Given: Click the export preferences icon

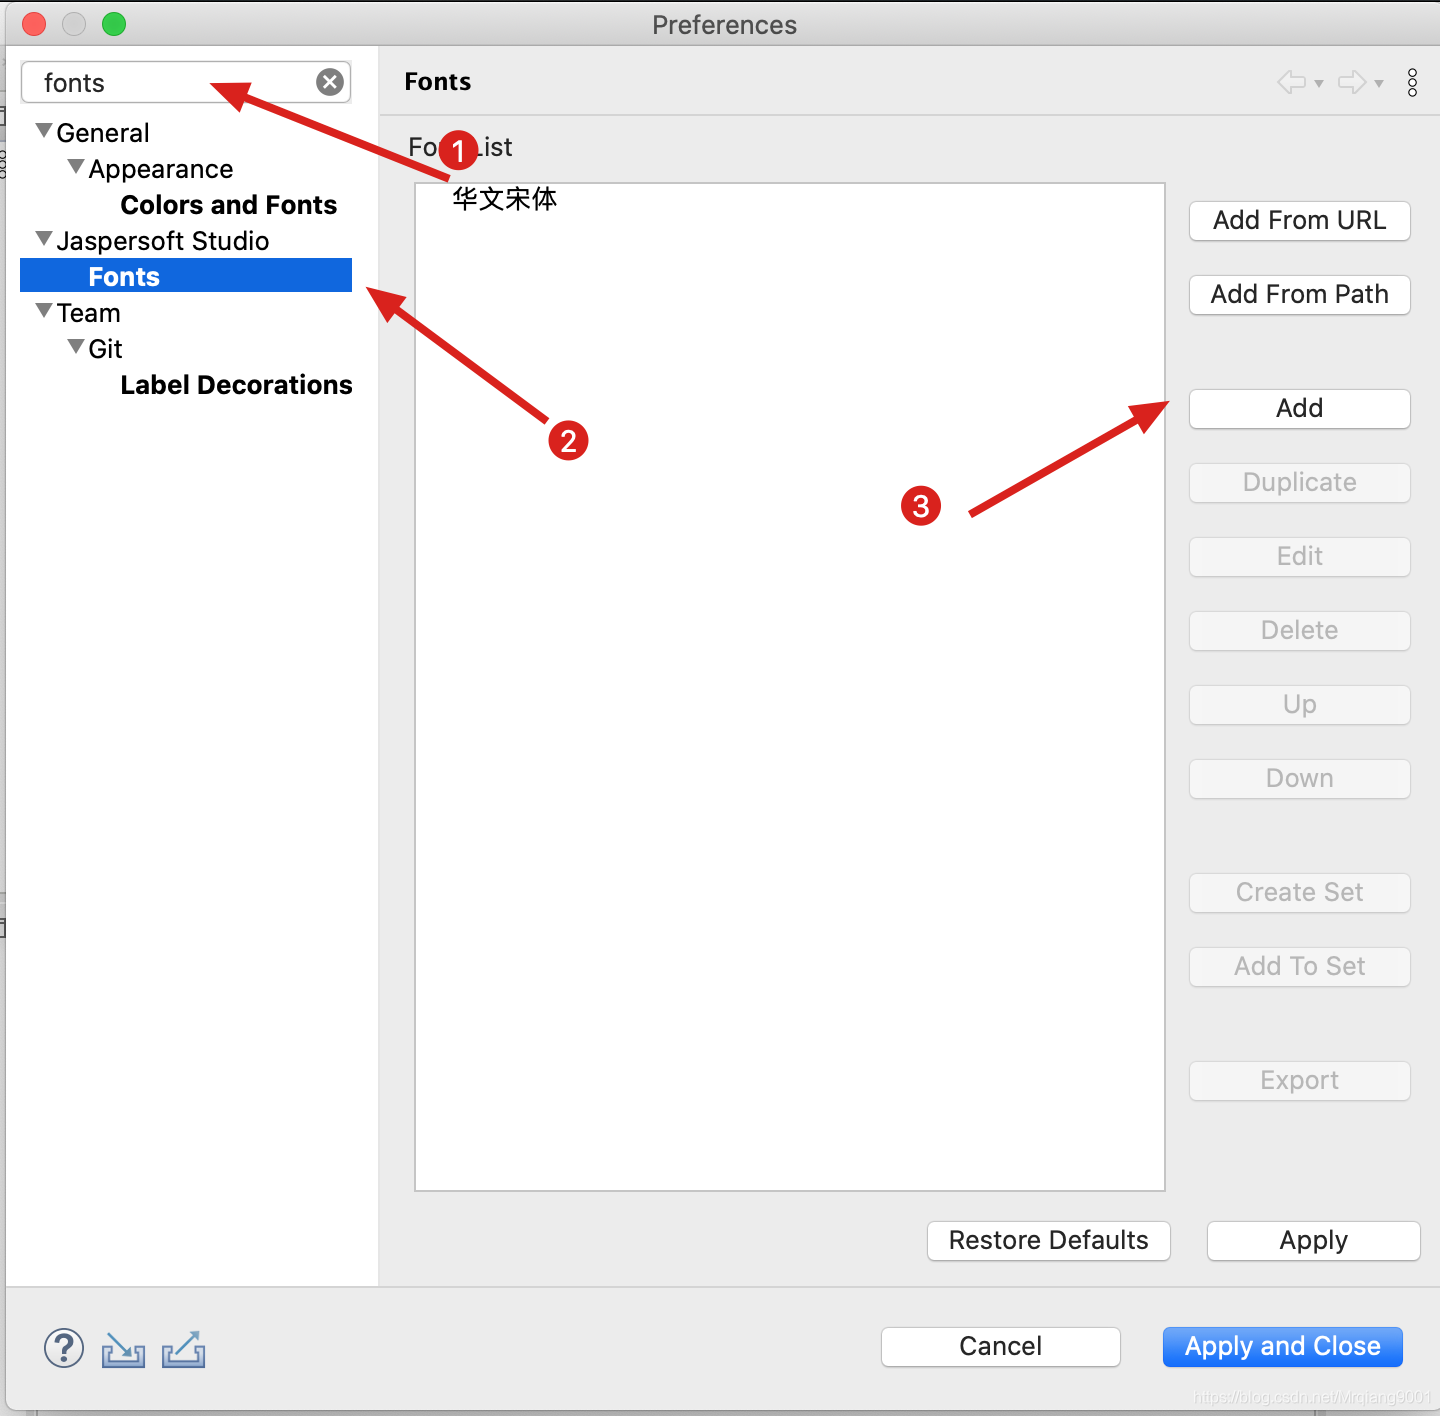Looking at the screenshot, I should (184, 1349).
